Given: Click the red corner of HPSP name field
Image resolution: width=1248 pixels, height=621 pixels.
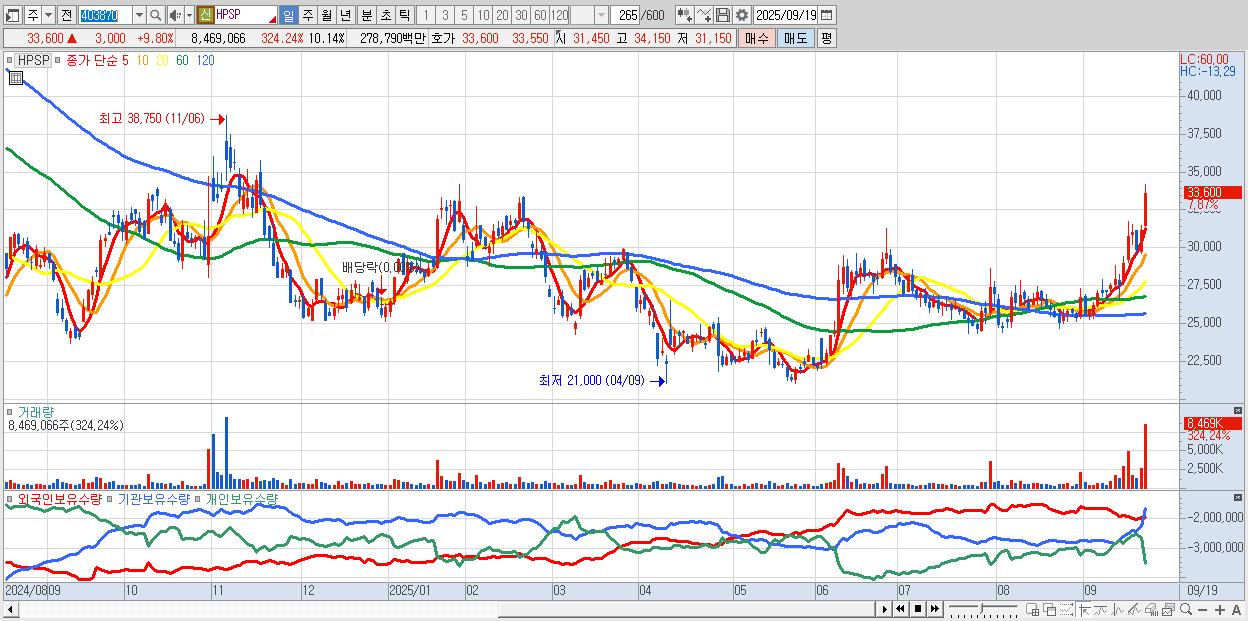Looking at the screenshot, I should (272, 20).
